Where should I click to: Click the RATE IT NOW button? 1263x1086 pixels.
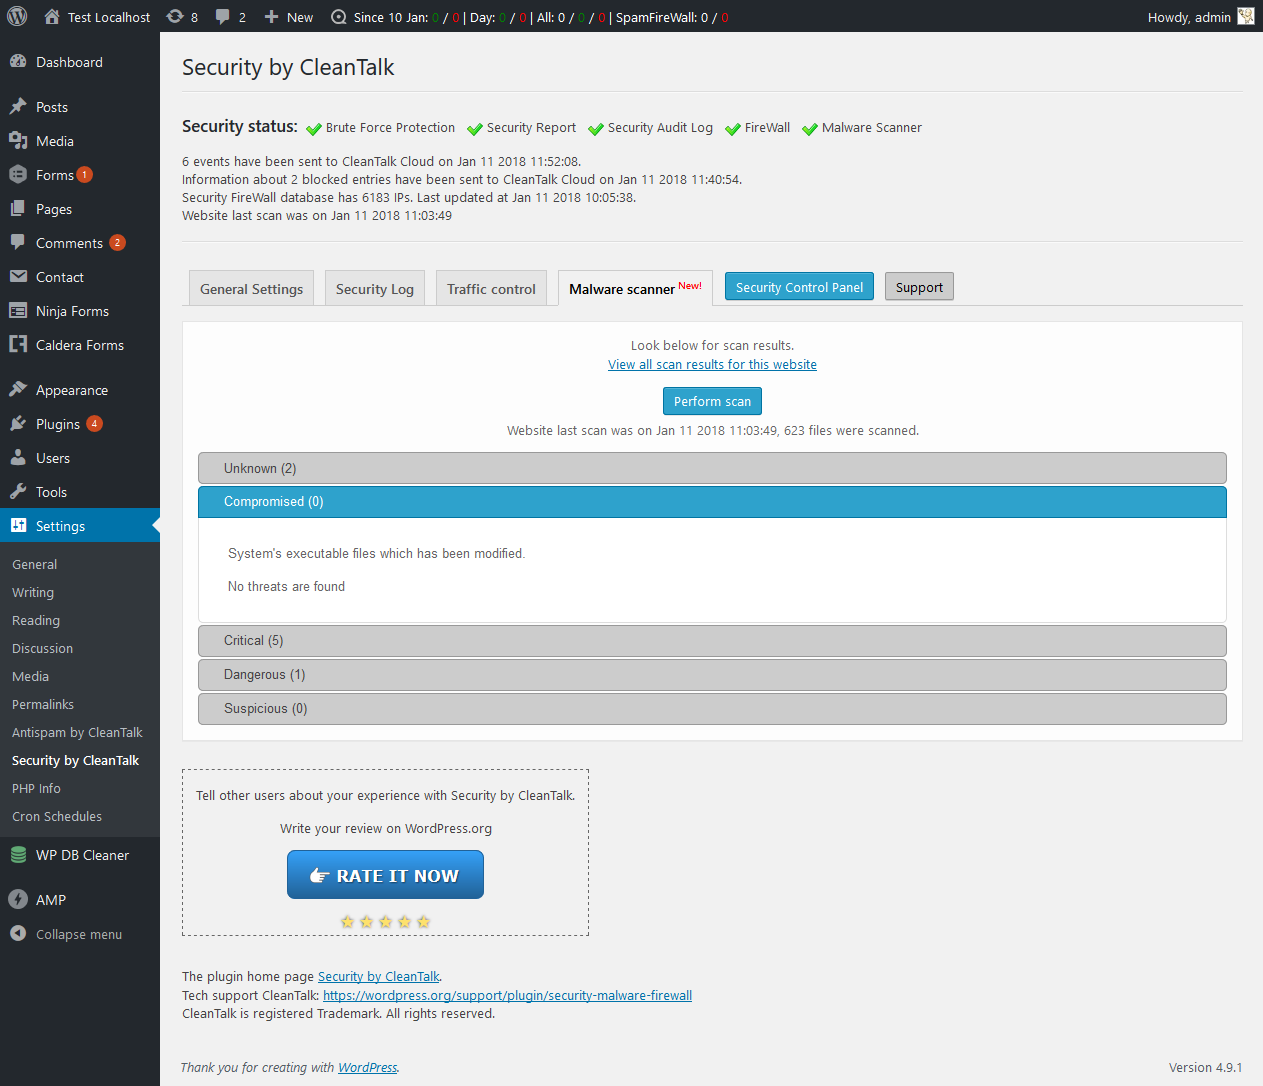click(385, 875)
